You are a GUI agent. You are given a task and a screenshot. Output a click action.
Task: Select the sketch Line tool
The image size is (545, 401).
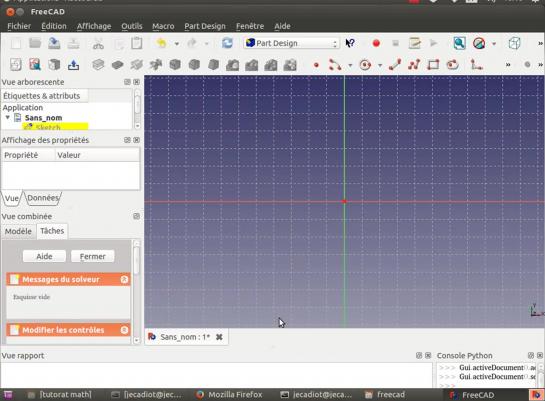pyautogui.click(x=395, y=65)
